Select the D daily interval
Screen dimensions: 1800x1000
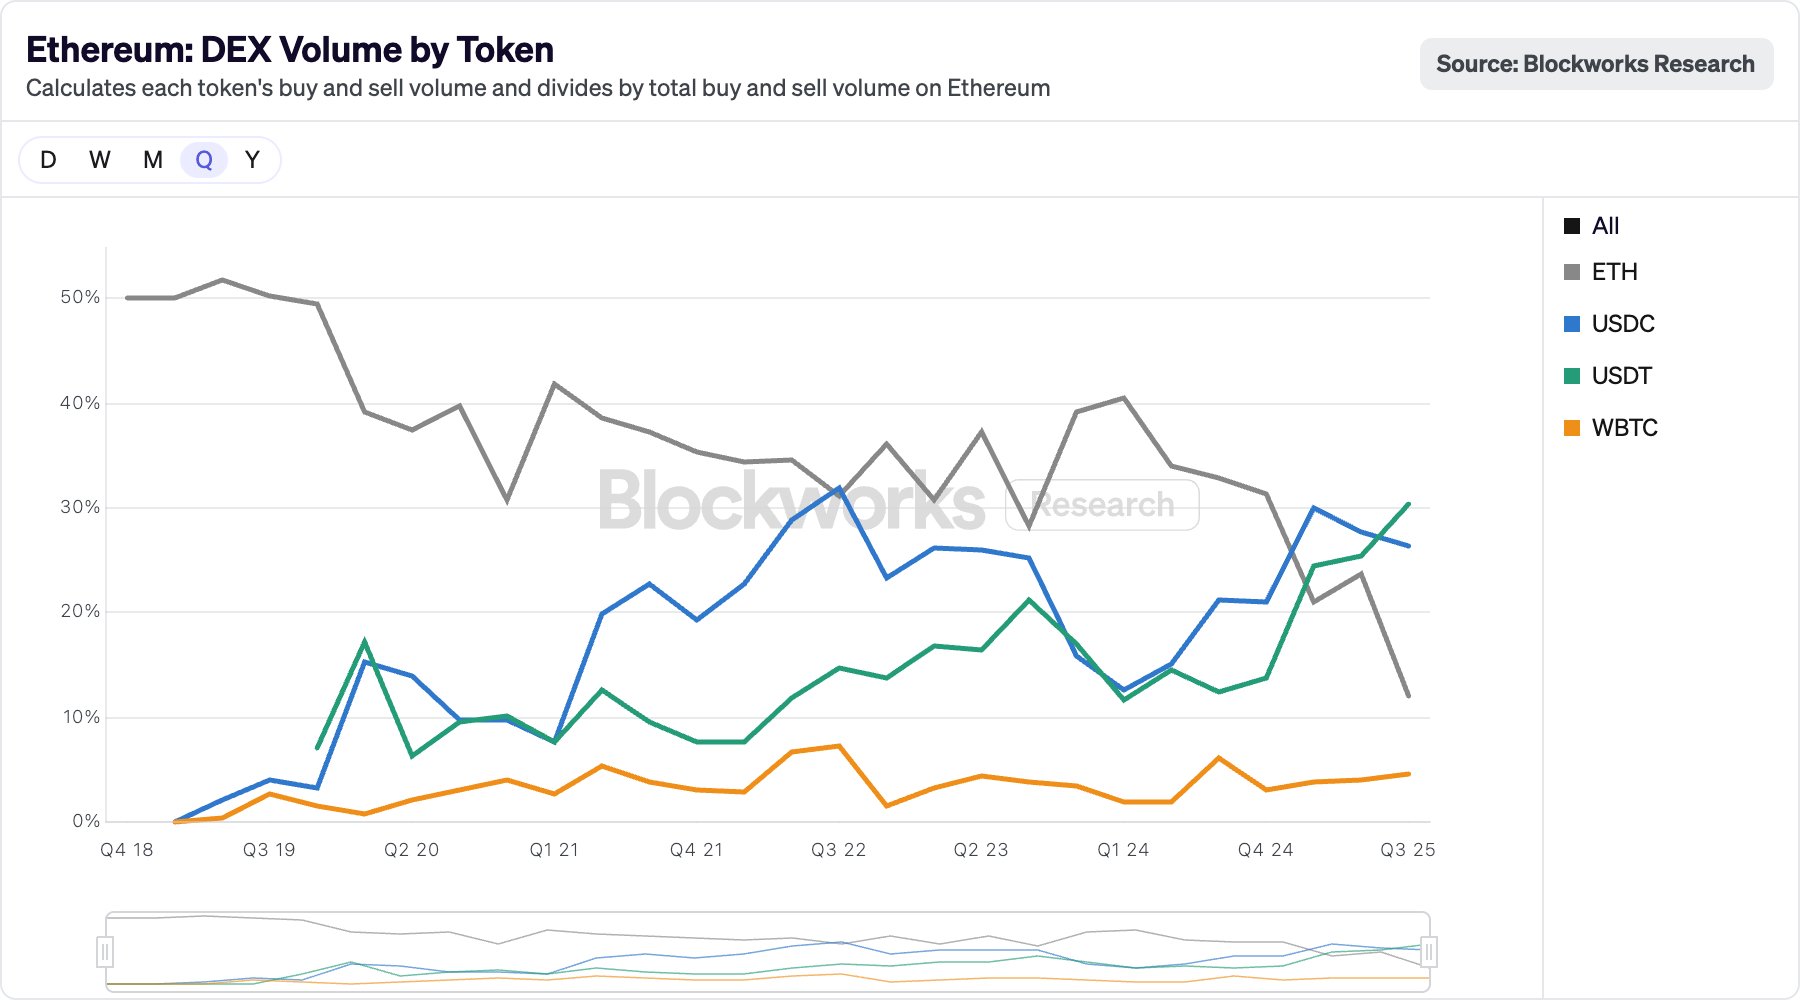[x=48, y=160]
